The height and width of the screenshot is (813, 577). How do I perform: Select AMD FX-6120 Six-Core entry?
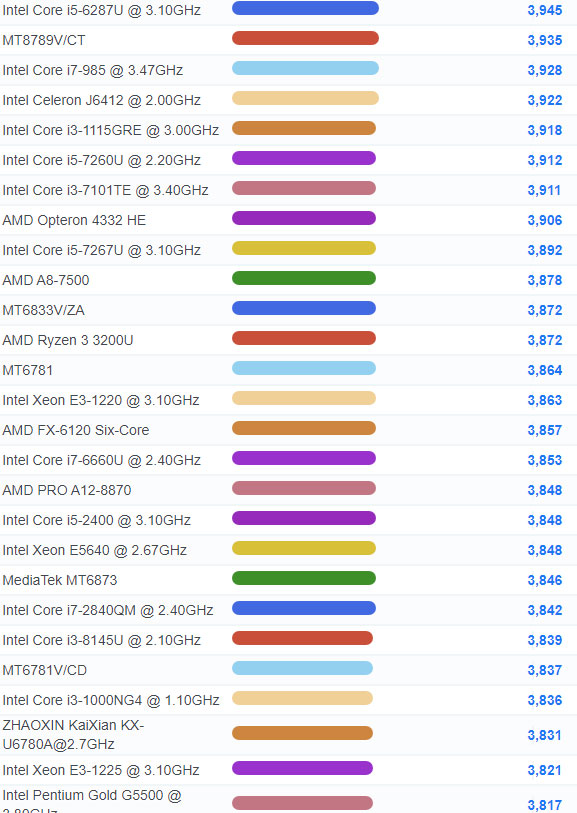[x=76, y=431]
